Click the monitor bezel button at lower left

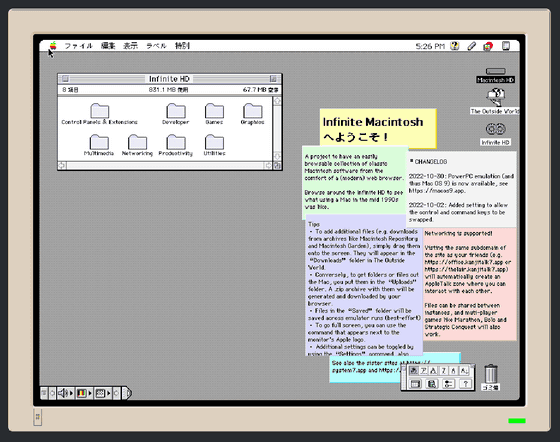coord(38,417)
